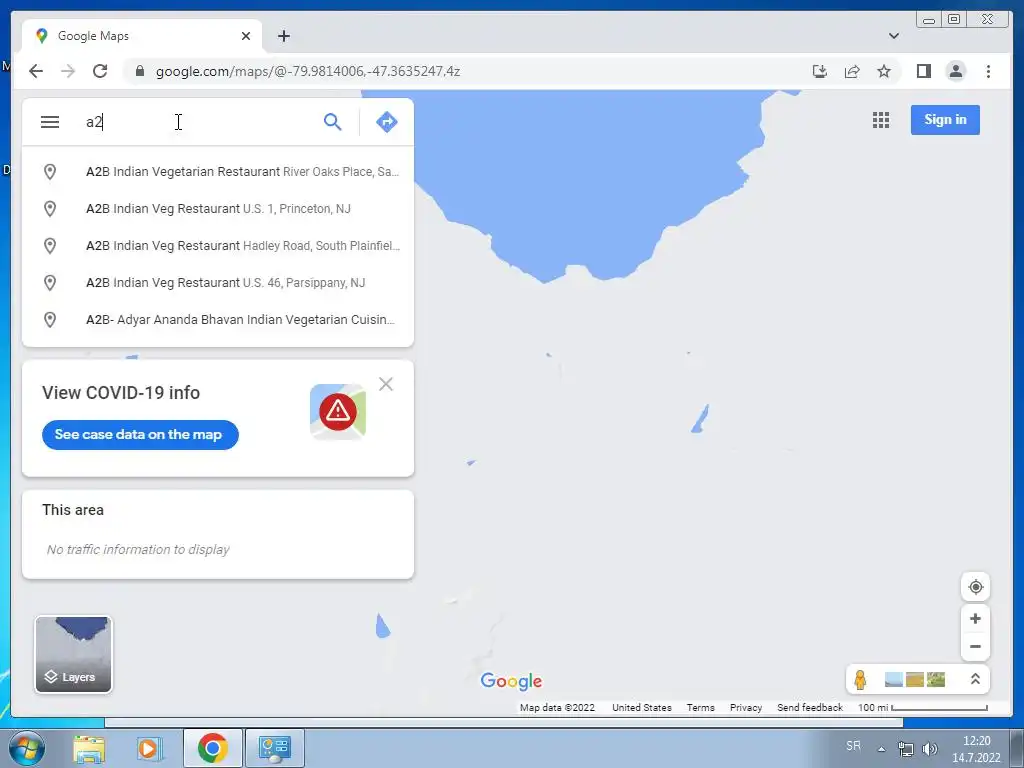Click the United States link

(641, 707)
